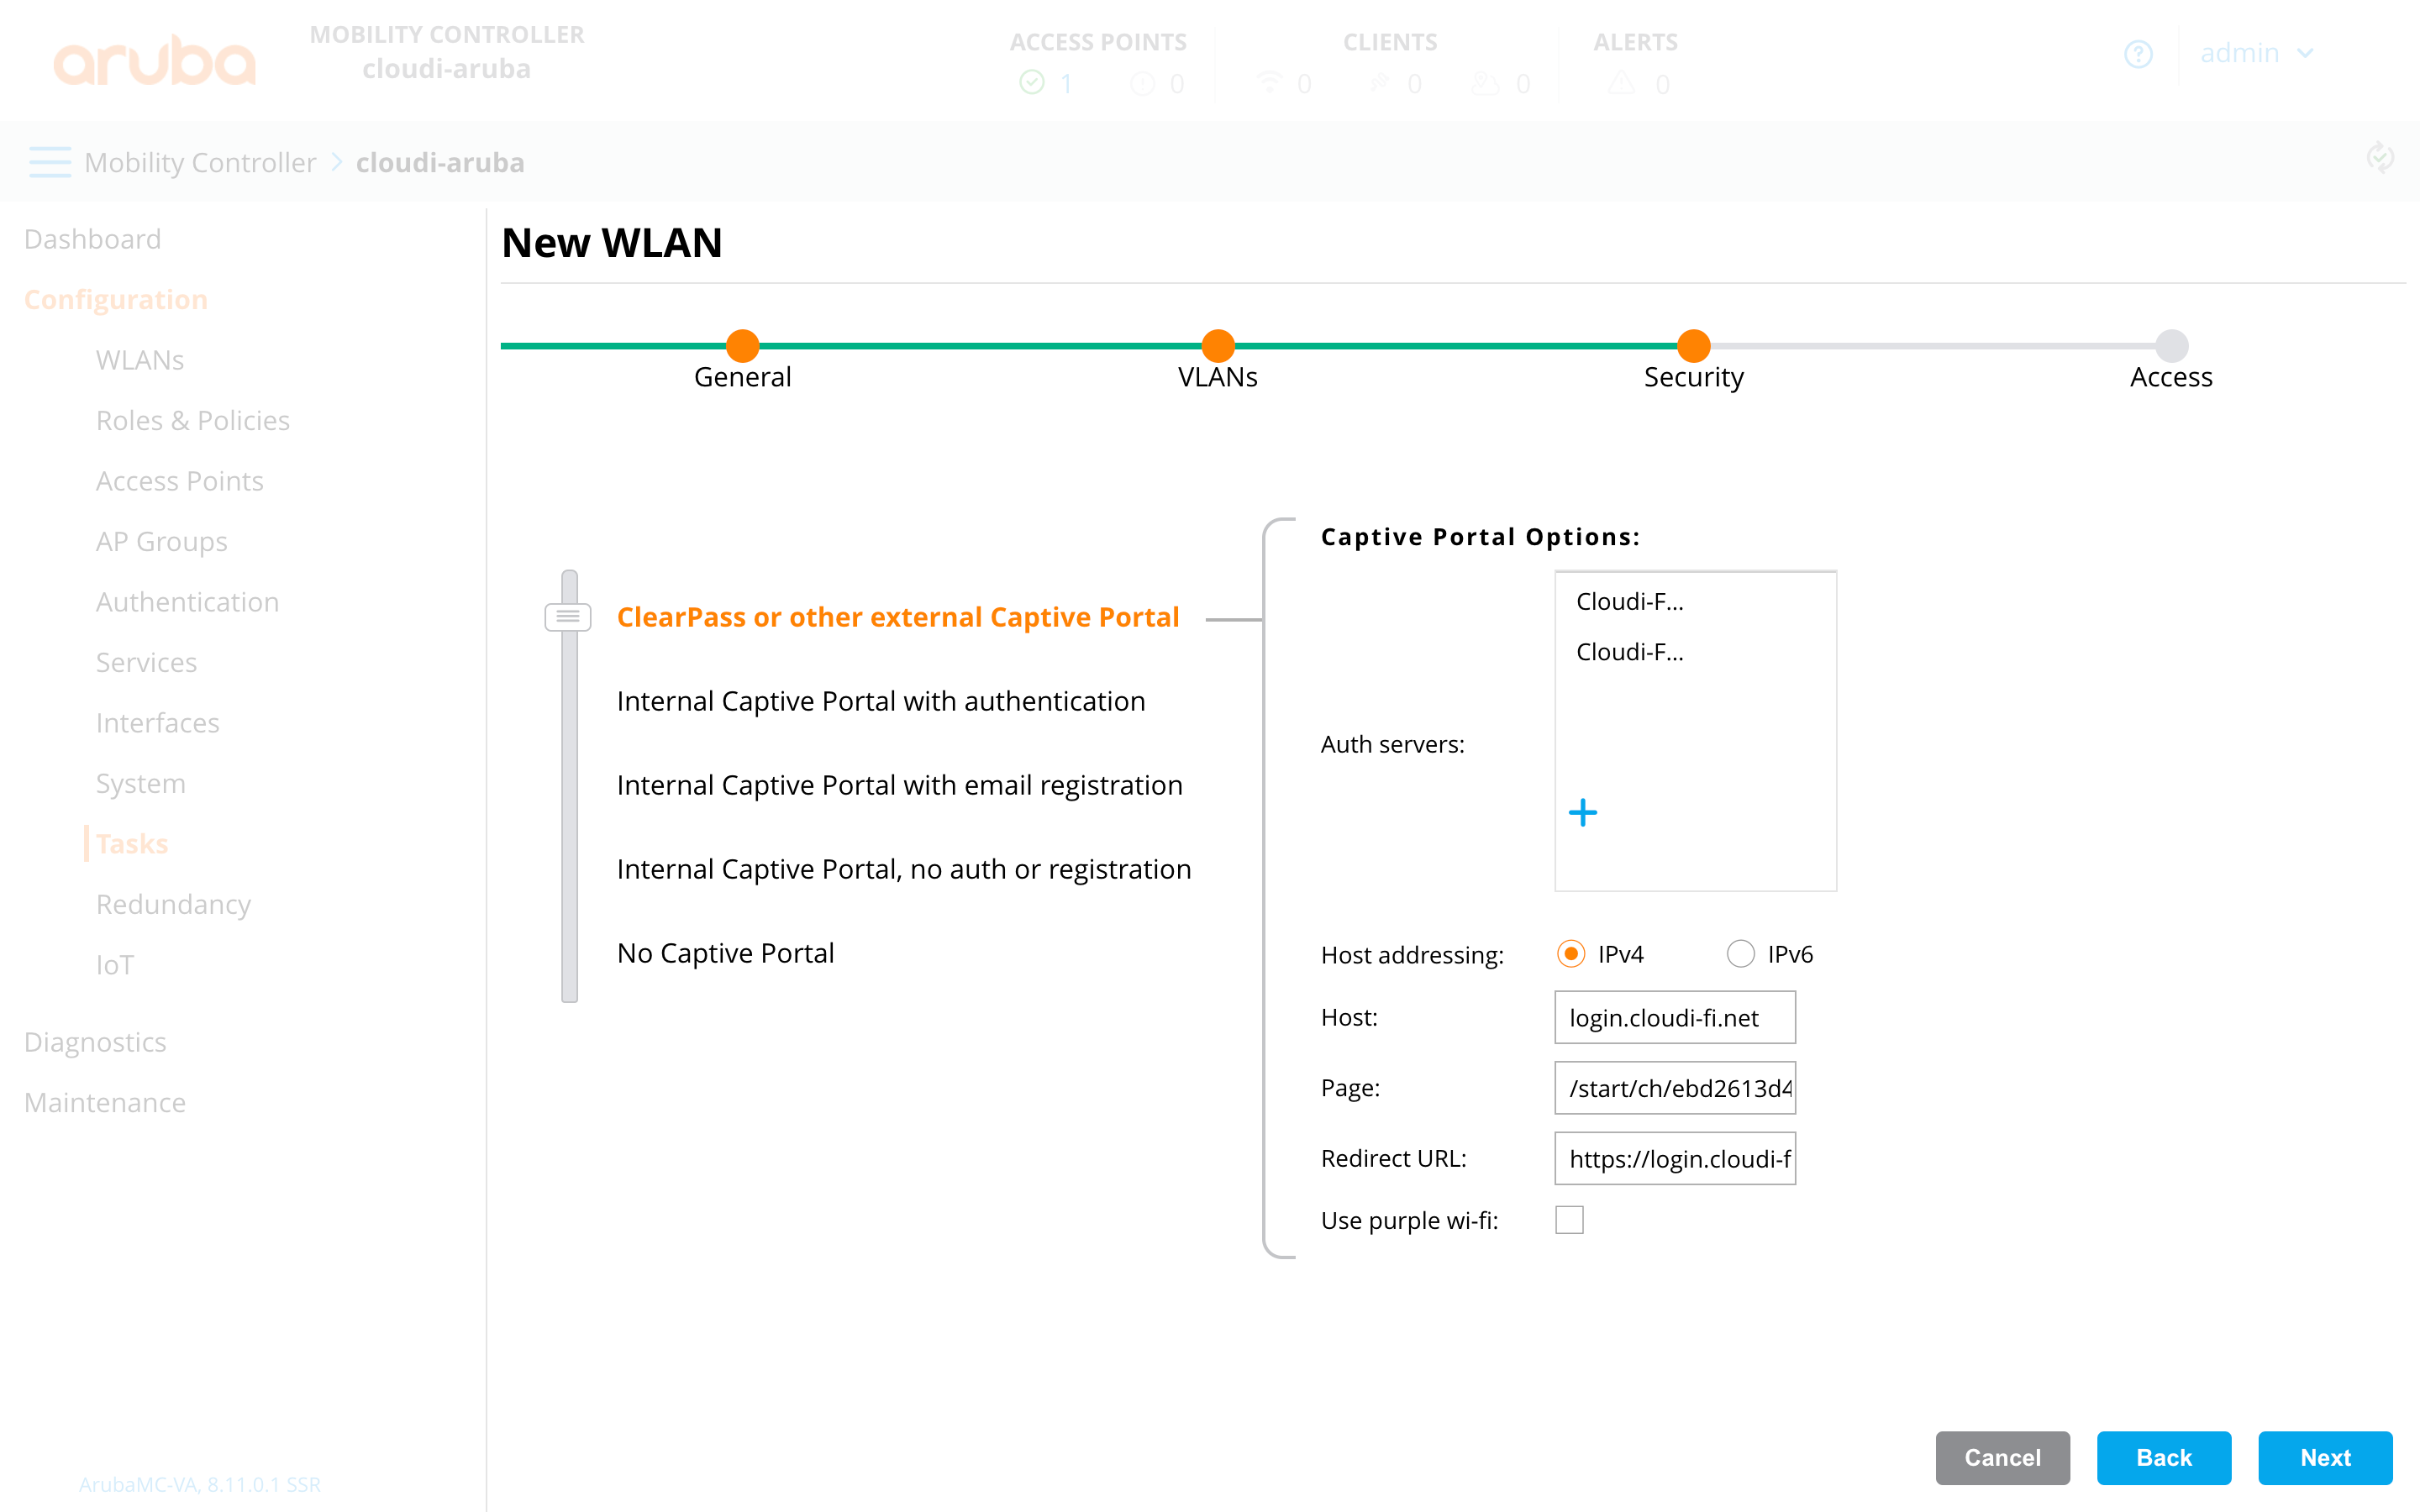
Task: Add an auth server with the plus icon
Action: point(1583,813)
